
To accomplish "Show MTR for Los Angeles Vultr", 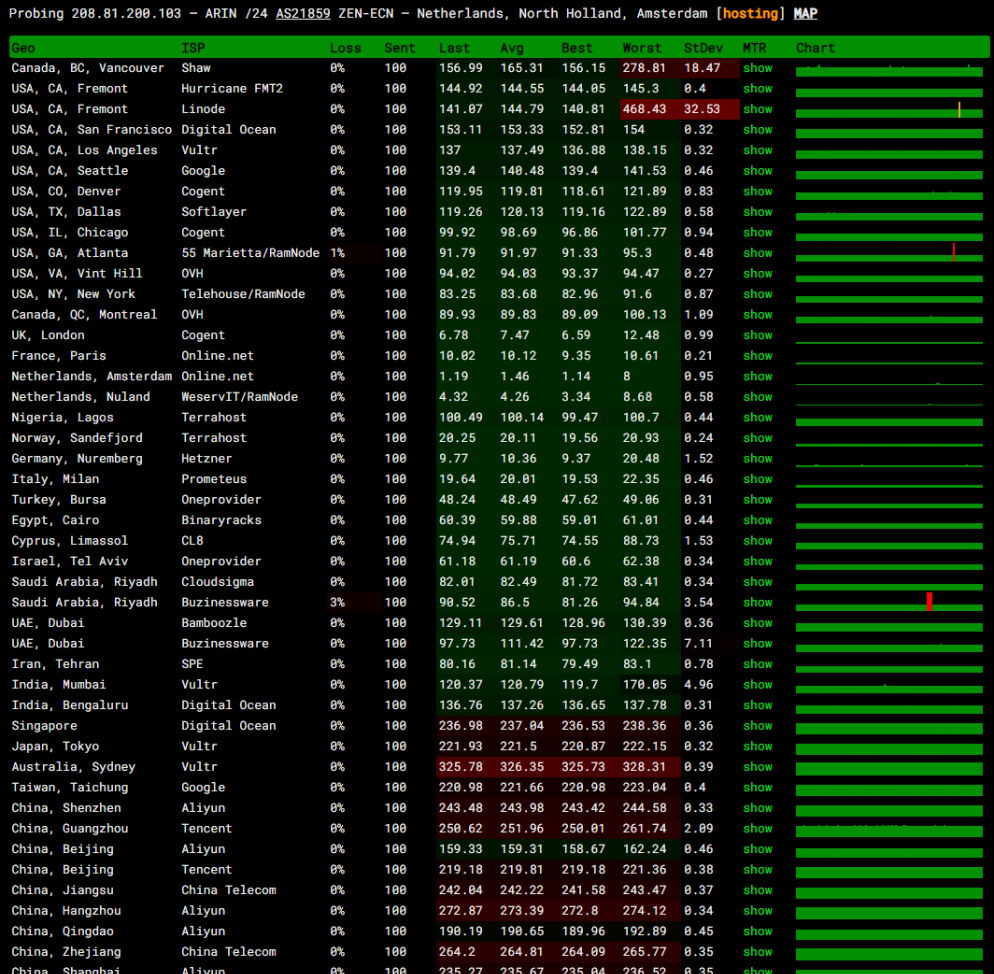I will click(758, 150).
